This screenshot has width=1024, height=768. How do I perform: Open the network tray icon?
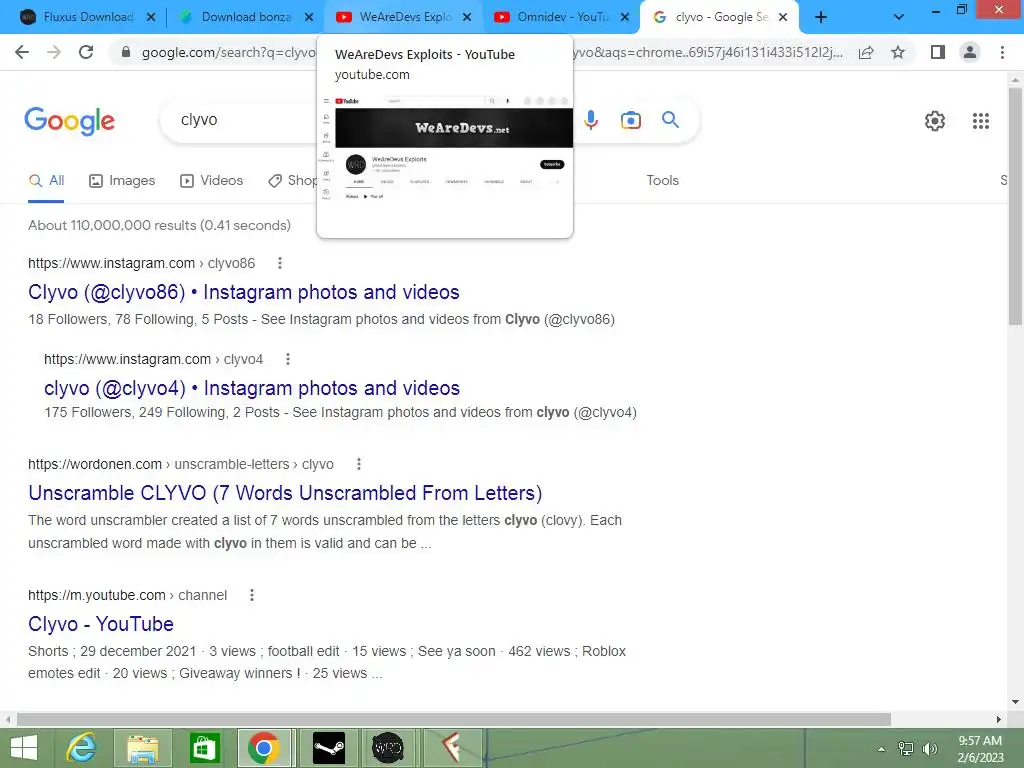click(x=906, y=749)
